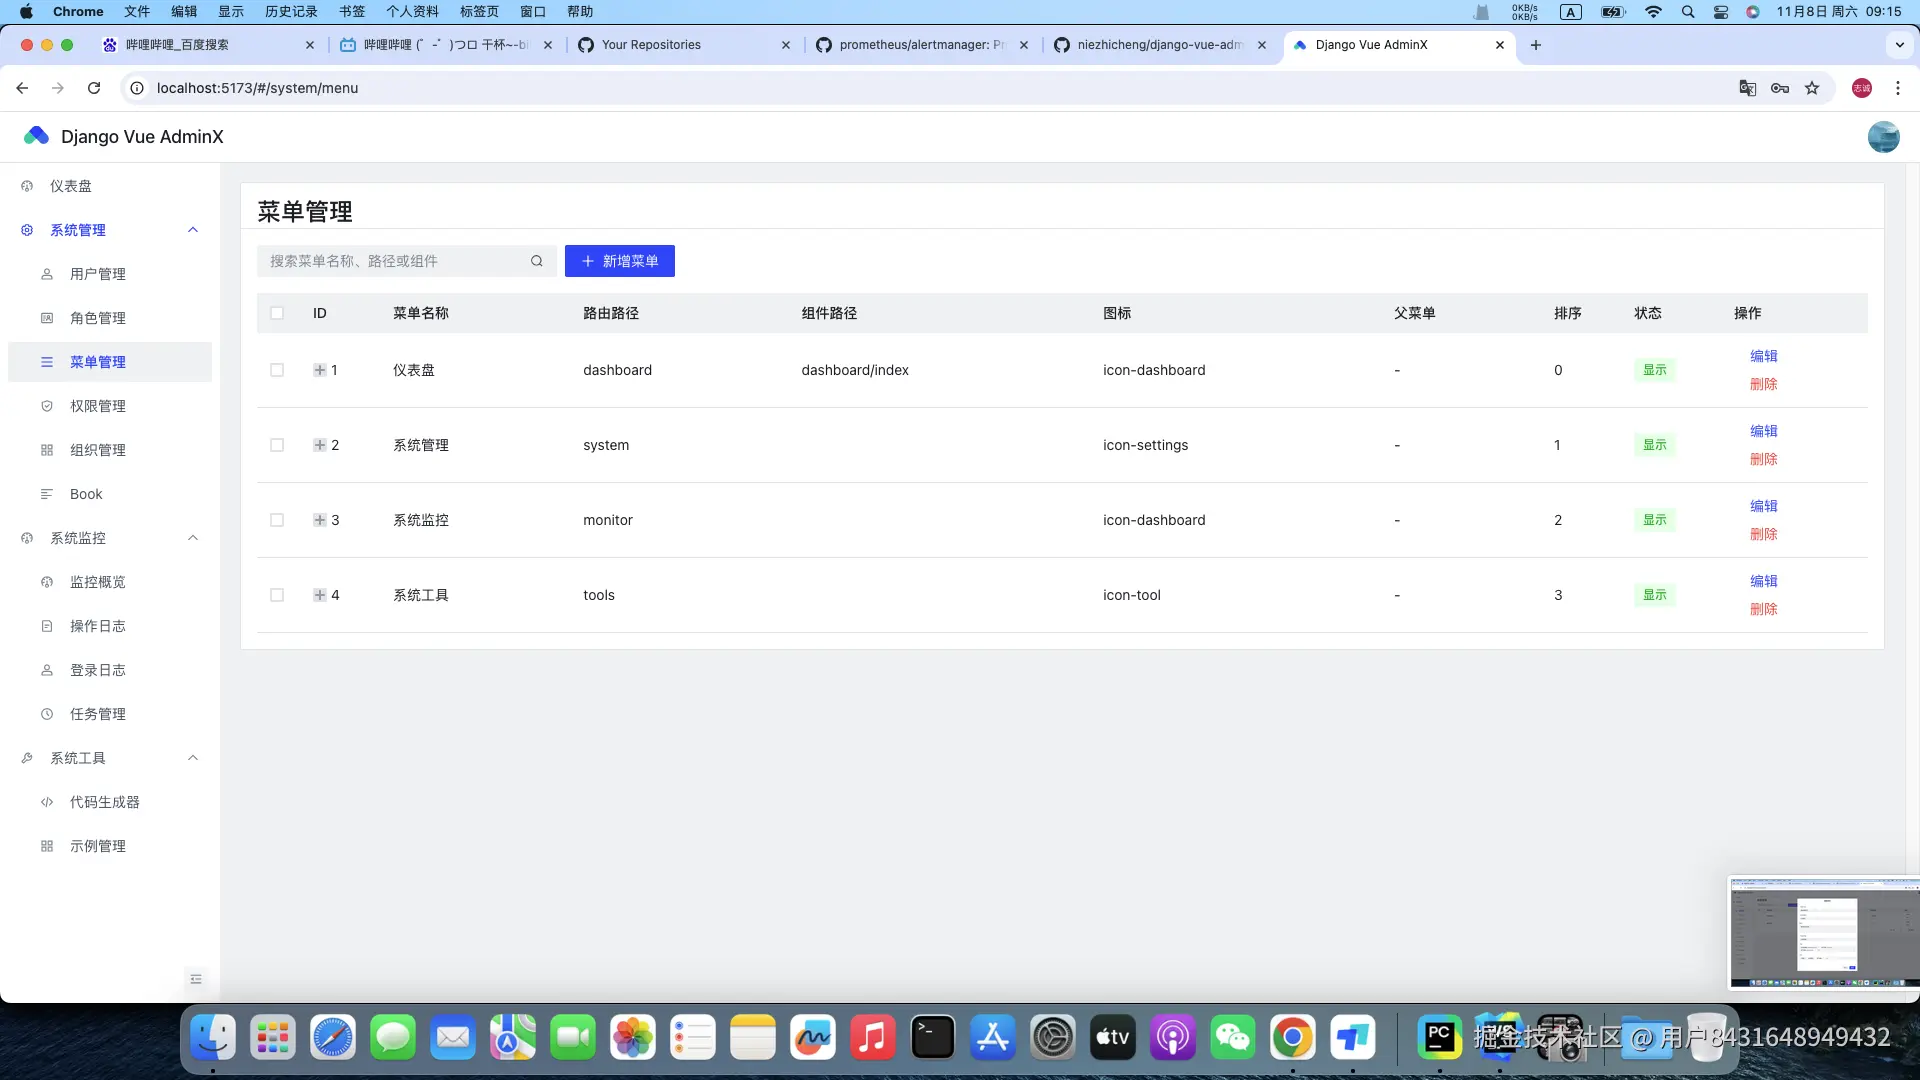Open WeChat from the dock
Screen dimensions: 1920x1080
point(1232,1038)
